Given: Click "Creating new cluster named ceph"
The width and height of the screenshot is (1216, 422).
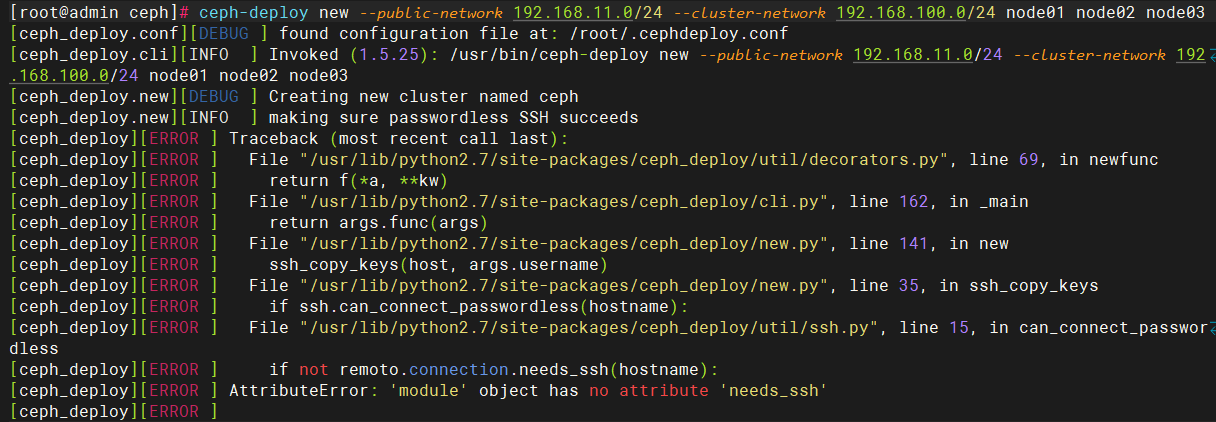Looking at the screenshot, I should 424,97.
